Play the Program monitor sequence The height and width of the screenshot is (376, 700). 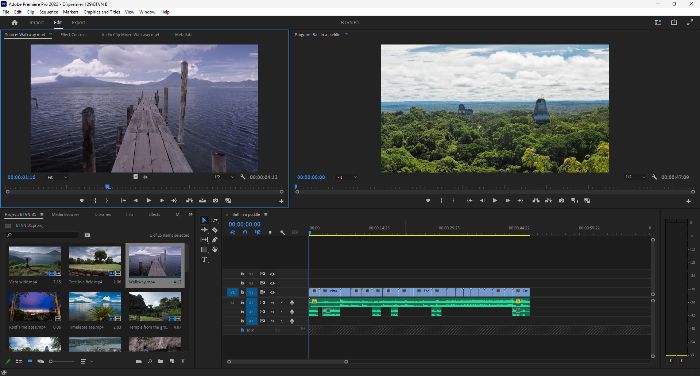(495, 201)
